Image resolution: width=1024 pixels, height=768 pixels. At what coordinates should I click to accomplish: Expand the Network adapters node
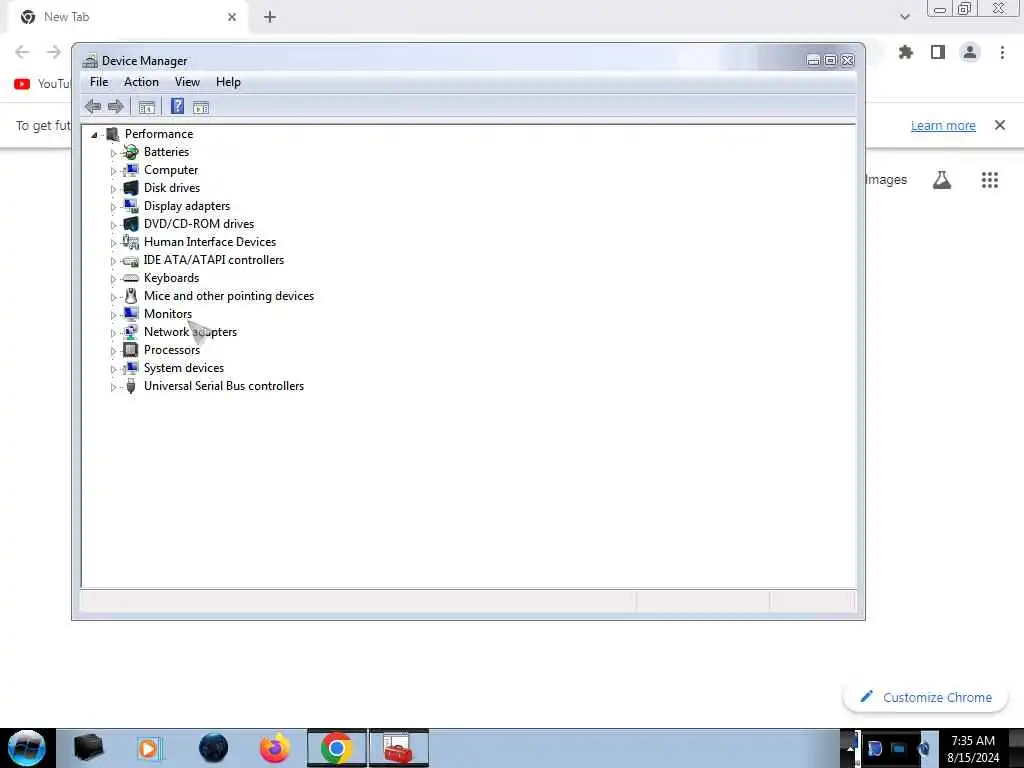[113, 333]
